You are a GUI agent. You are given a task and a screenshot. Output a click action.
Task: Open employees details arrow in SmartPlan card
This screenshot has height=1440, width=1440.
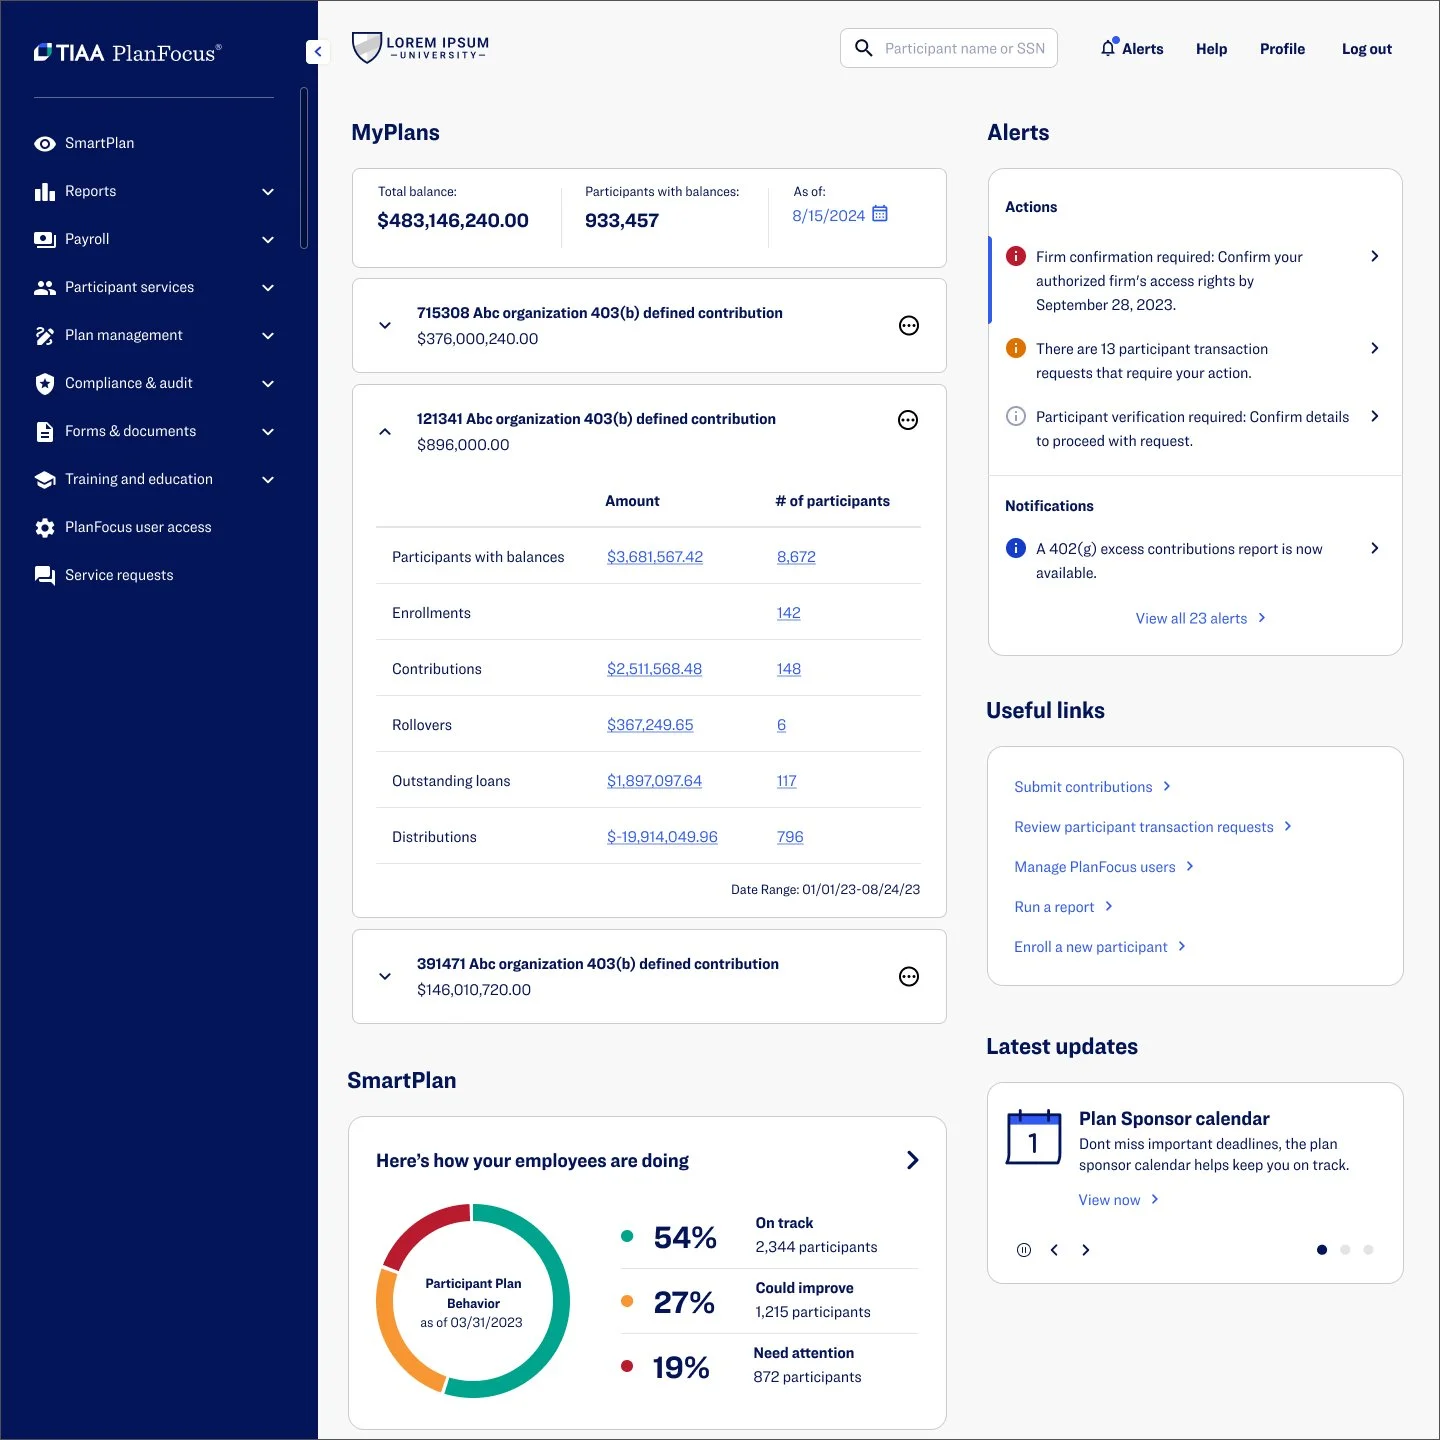(x=912, y=1160)
